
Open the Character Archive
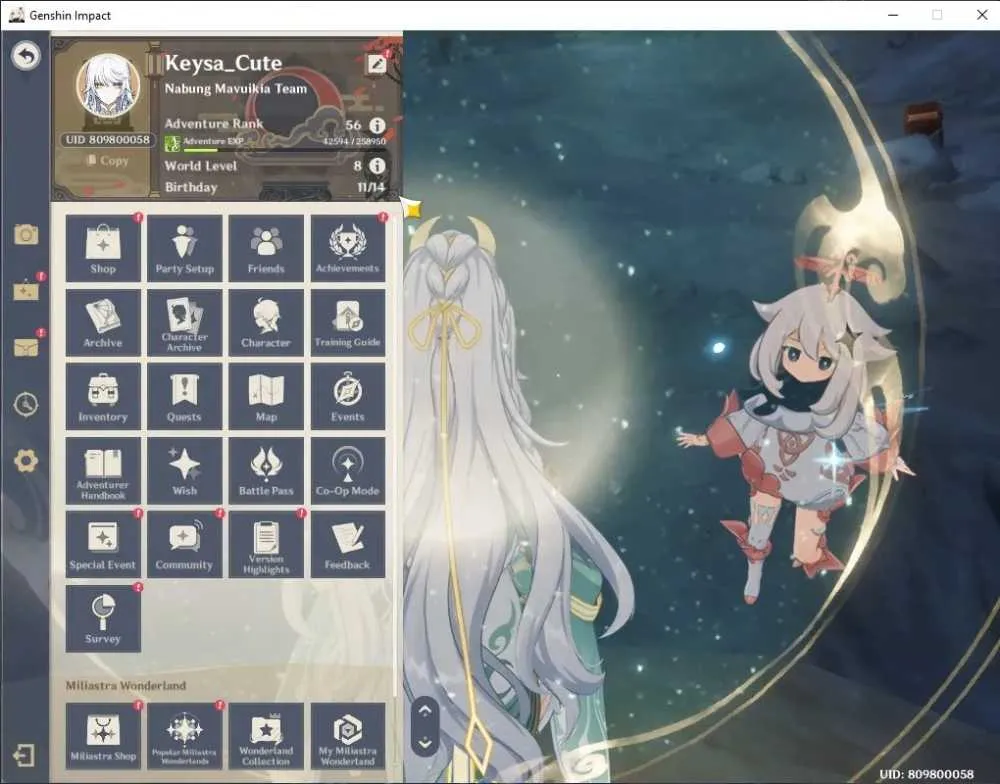pos(185,322)
